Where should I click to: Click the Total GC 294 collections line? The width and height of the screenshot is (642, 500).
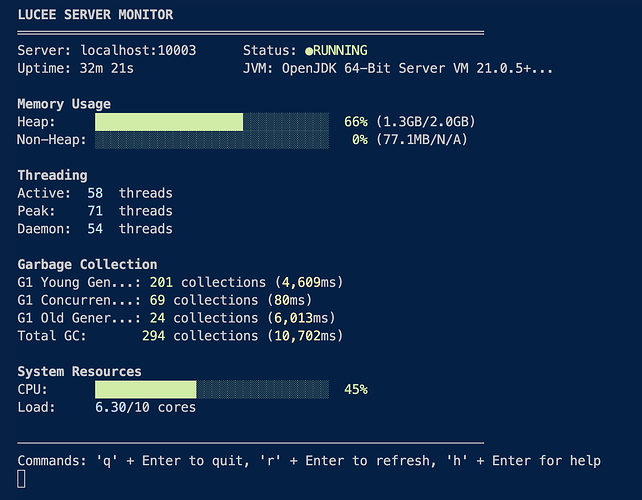pos(180,336)
